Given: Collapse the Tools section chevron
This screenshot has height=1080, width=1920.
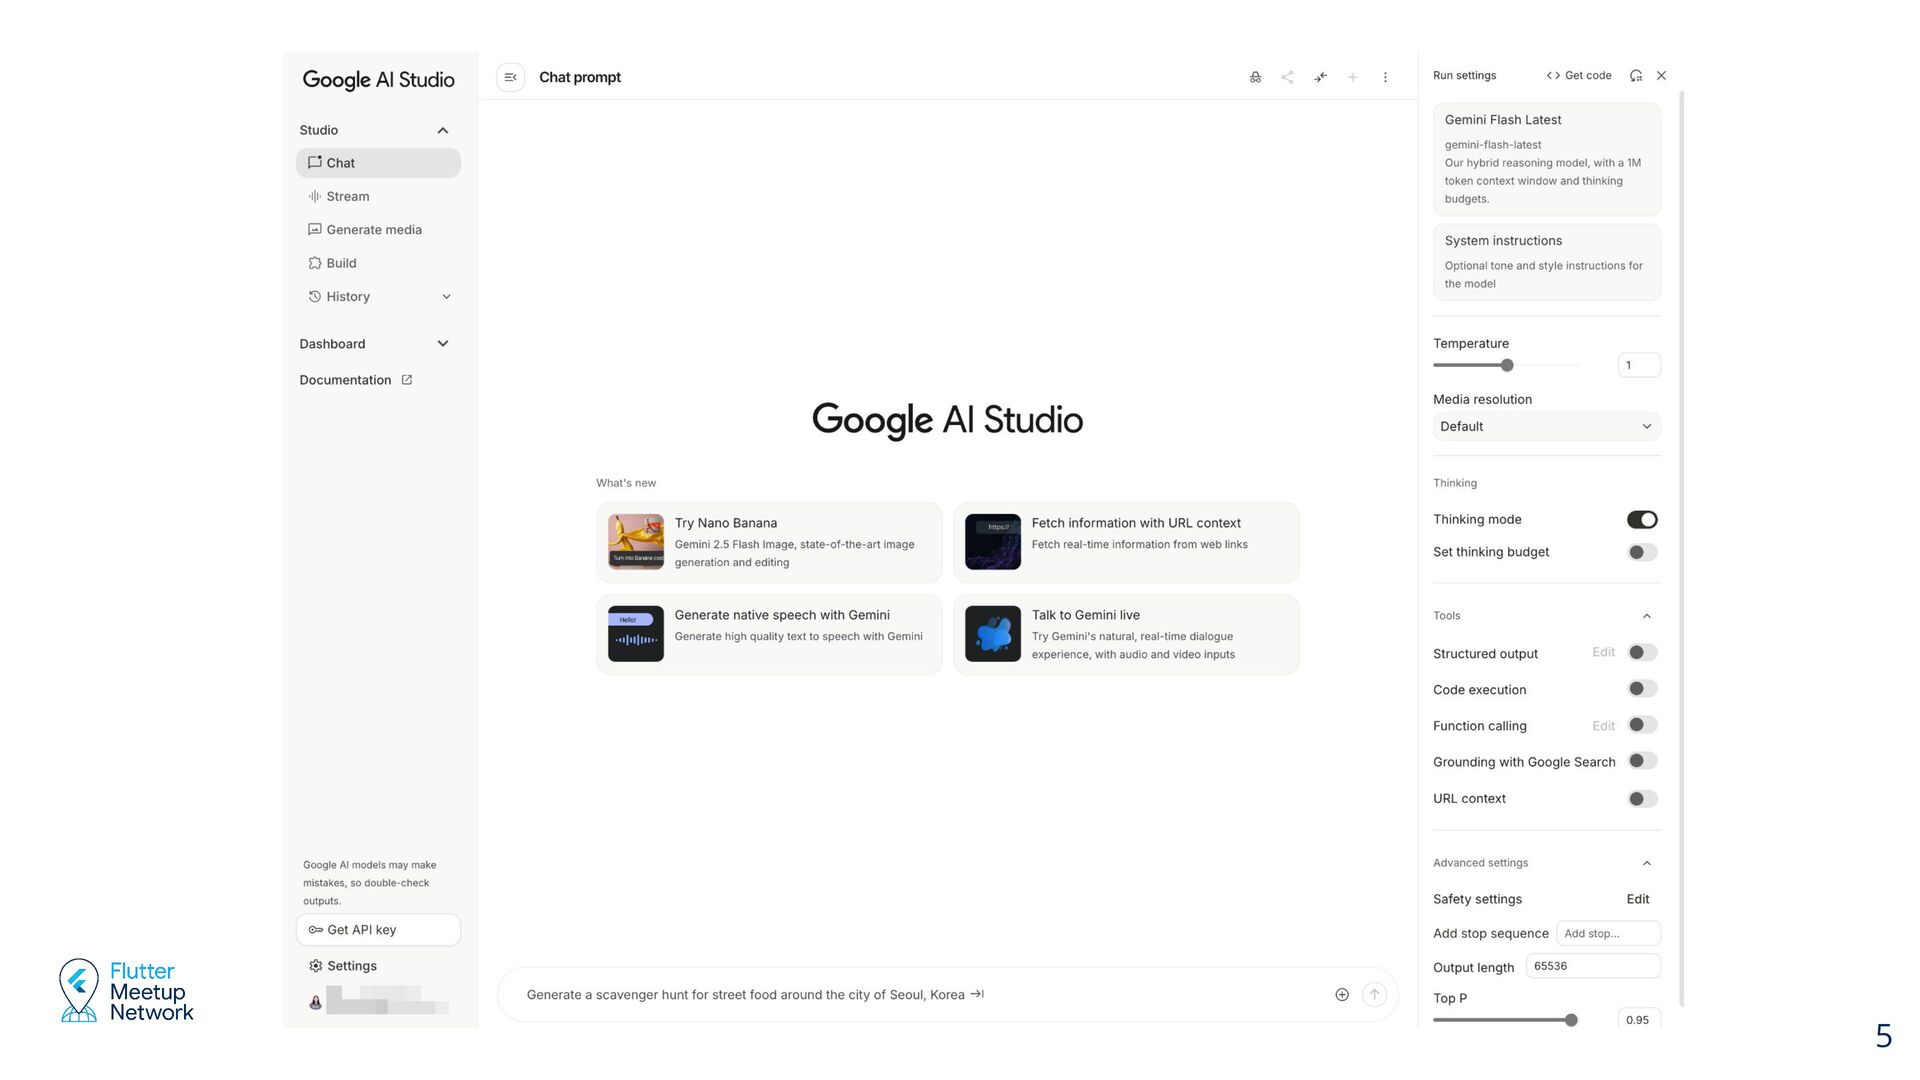Looking at the screenshot, I should click(x=1646, y=616).
